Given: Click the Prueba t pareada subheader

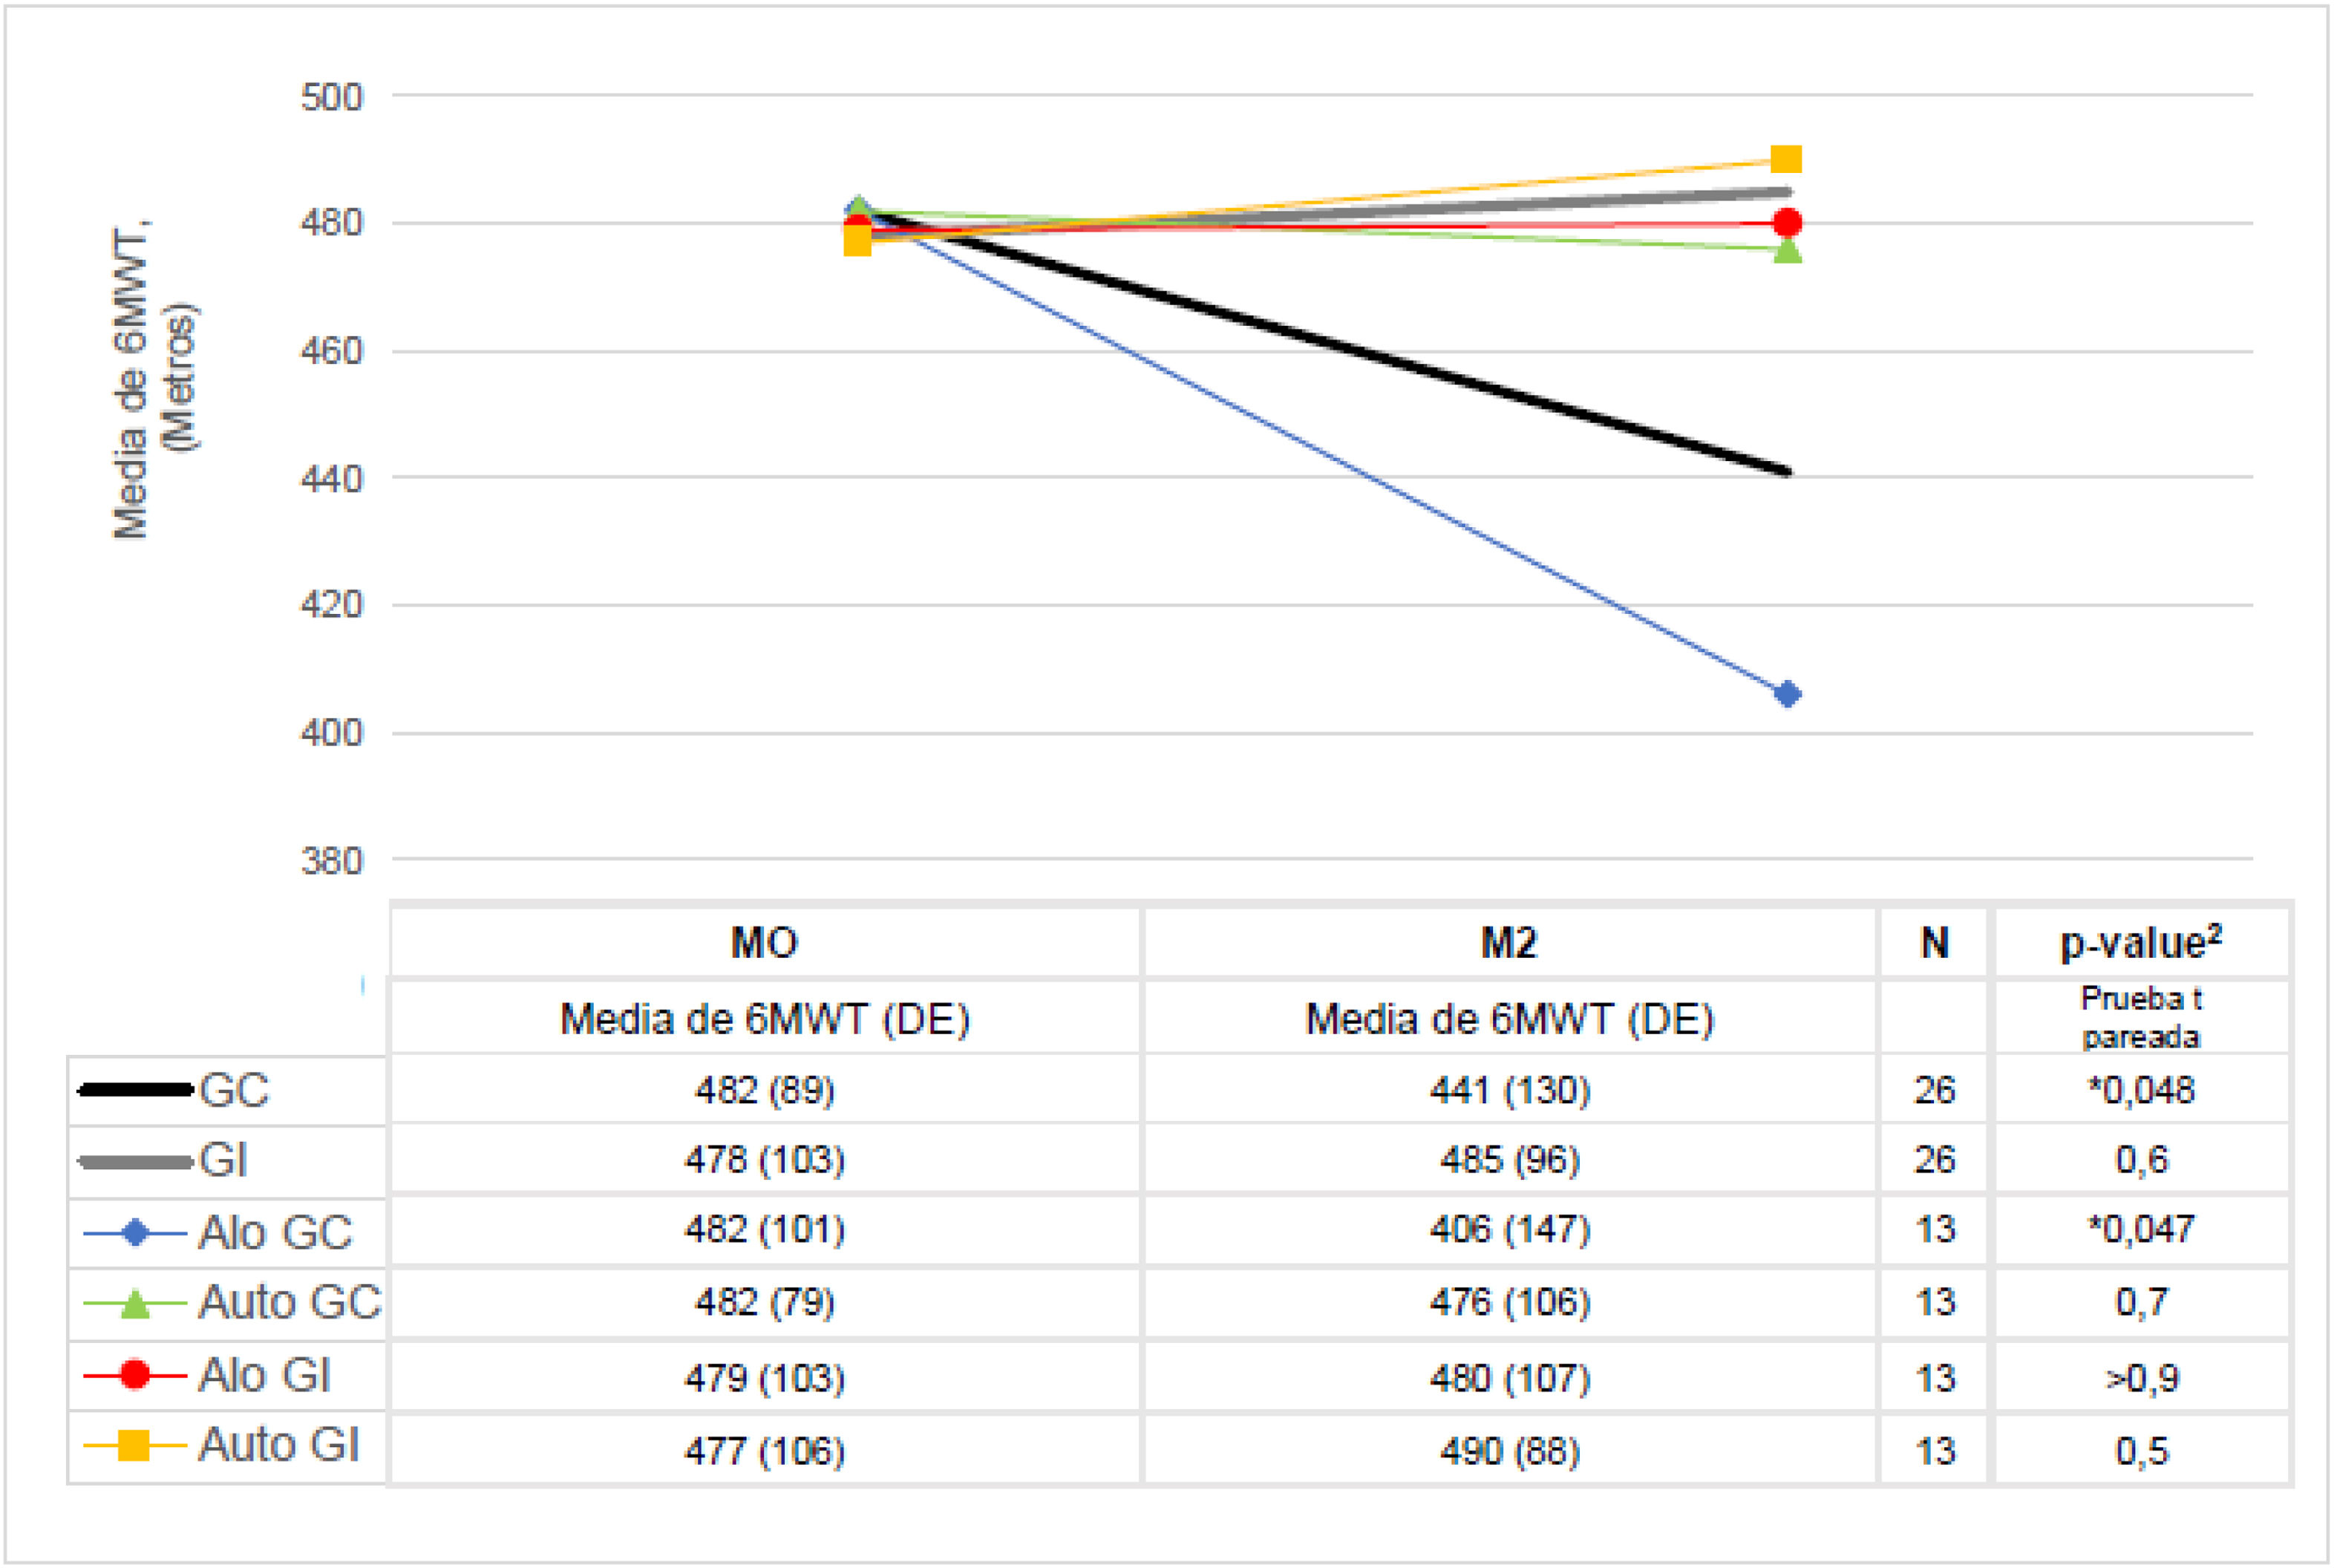Looking at the screenshot, I should 2140,1017.
